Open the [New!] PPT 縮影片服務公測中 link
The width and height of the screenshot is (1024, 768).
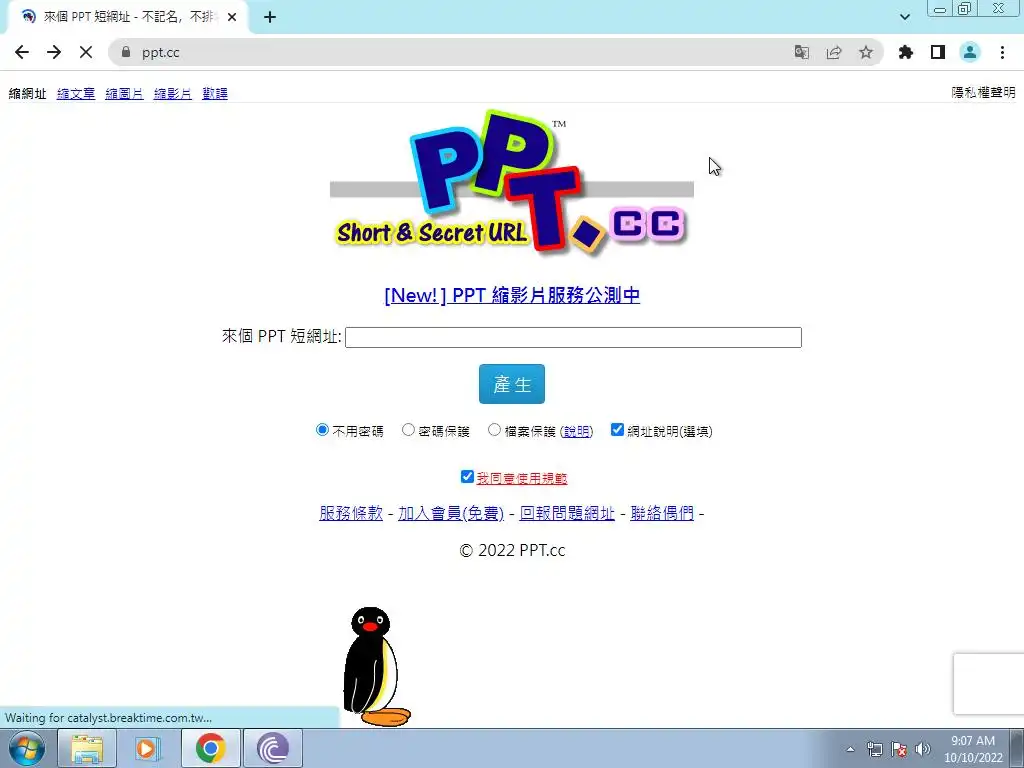[x=512, y=295]
